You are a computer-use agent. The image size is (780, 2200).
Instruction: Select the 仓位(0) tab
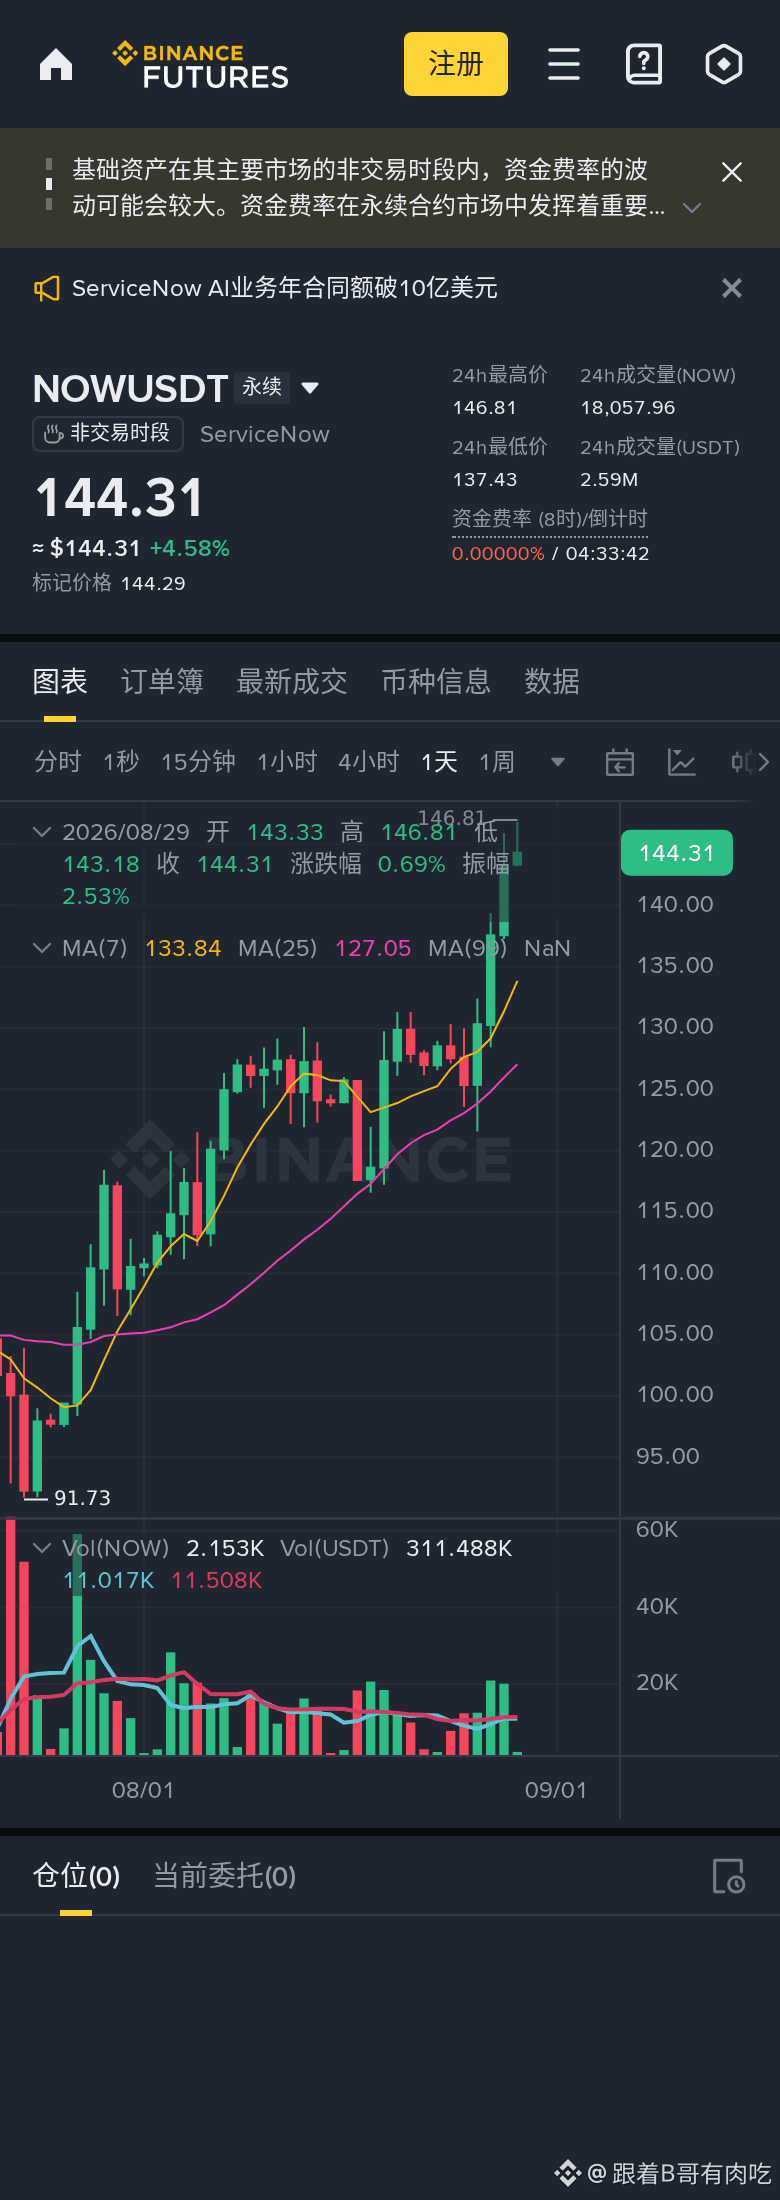click(76, 1876)
